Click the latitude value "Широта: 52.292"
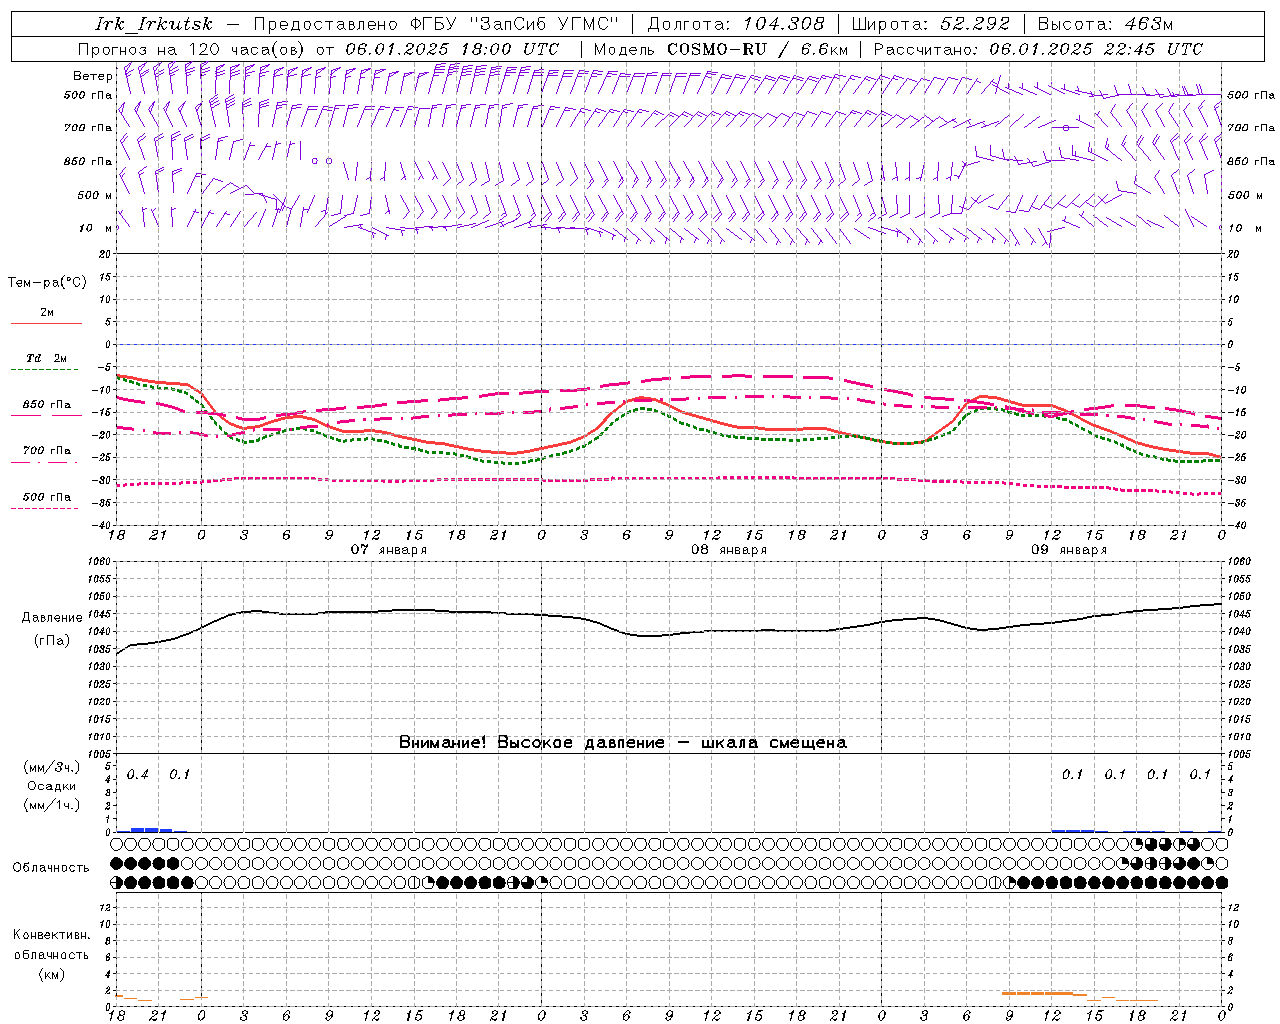Screen dimensions: 1280x1024 point(931,24)
